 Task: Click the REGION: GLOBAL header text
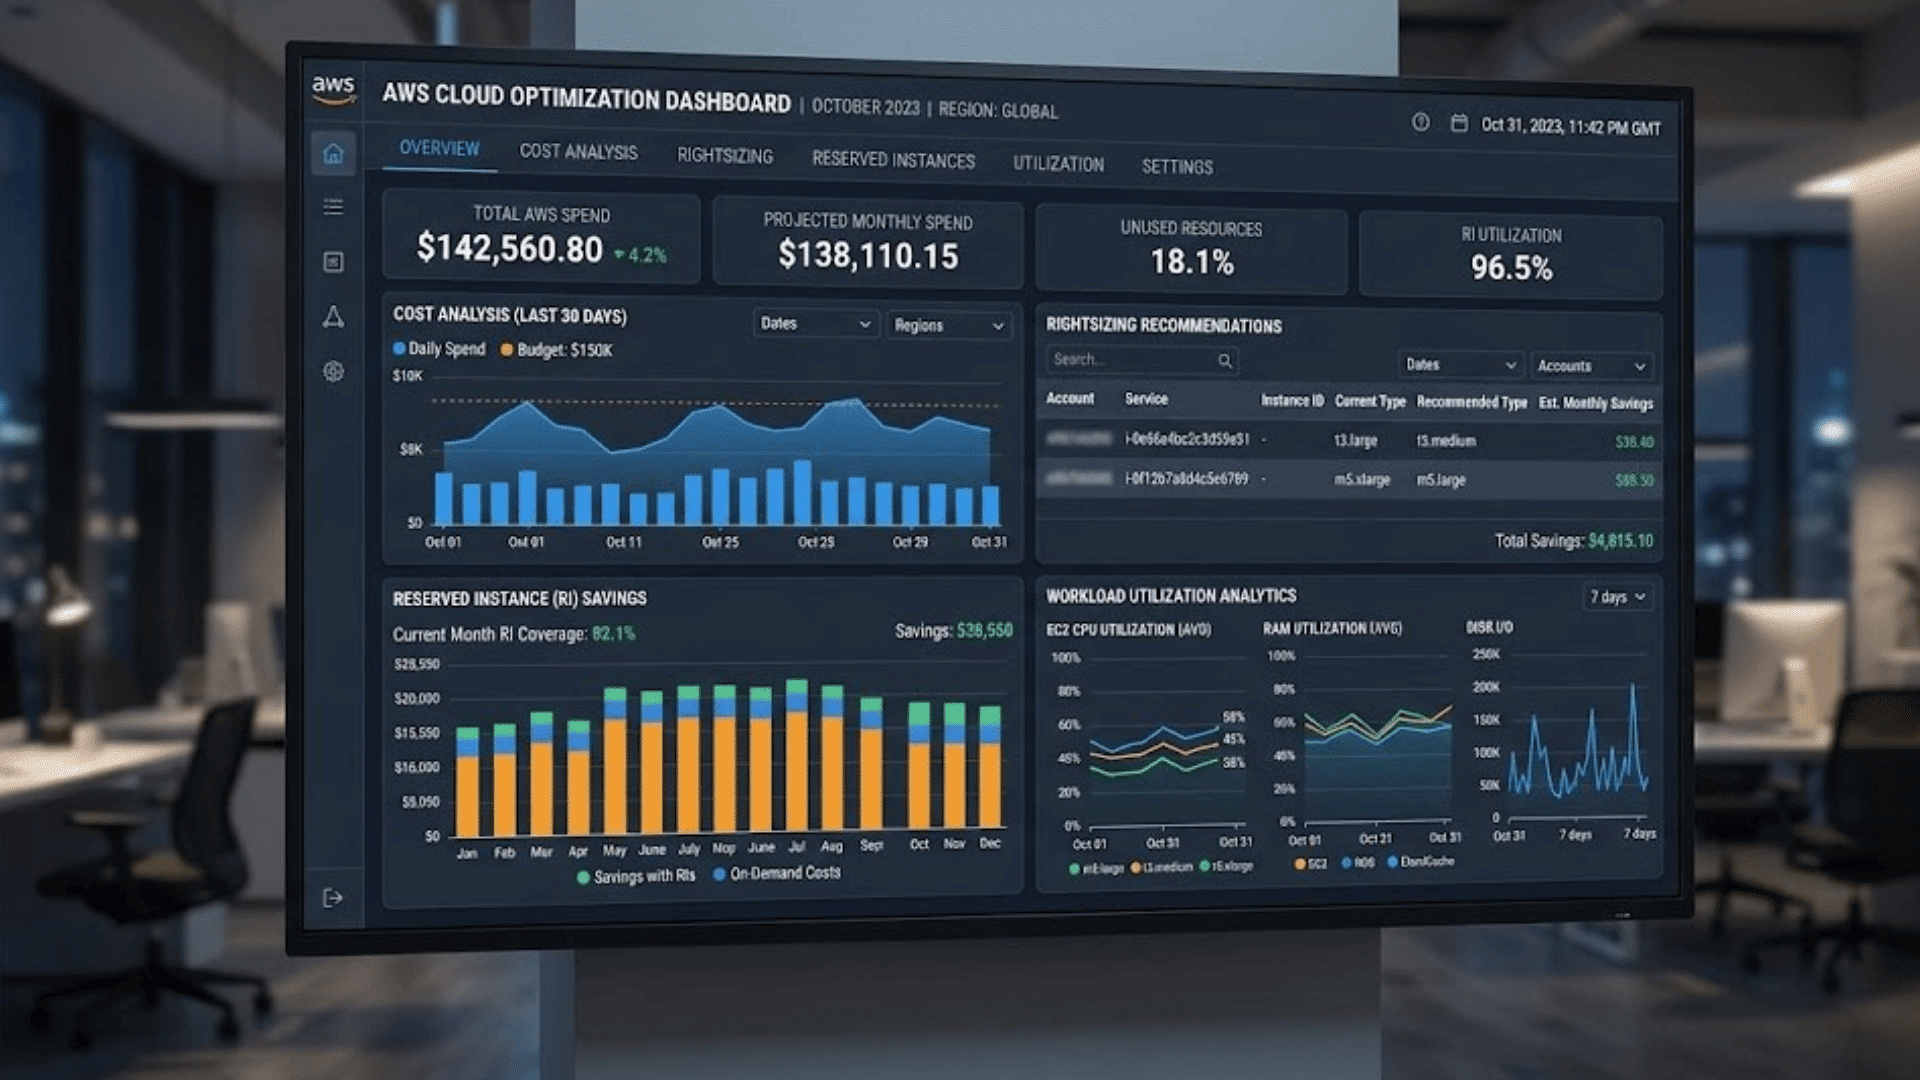pos(998,111)
